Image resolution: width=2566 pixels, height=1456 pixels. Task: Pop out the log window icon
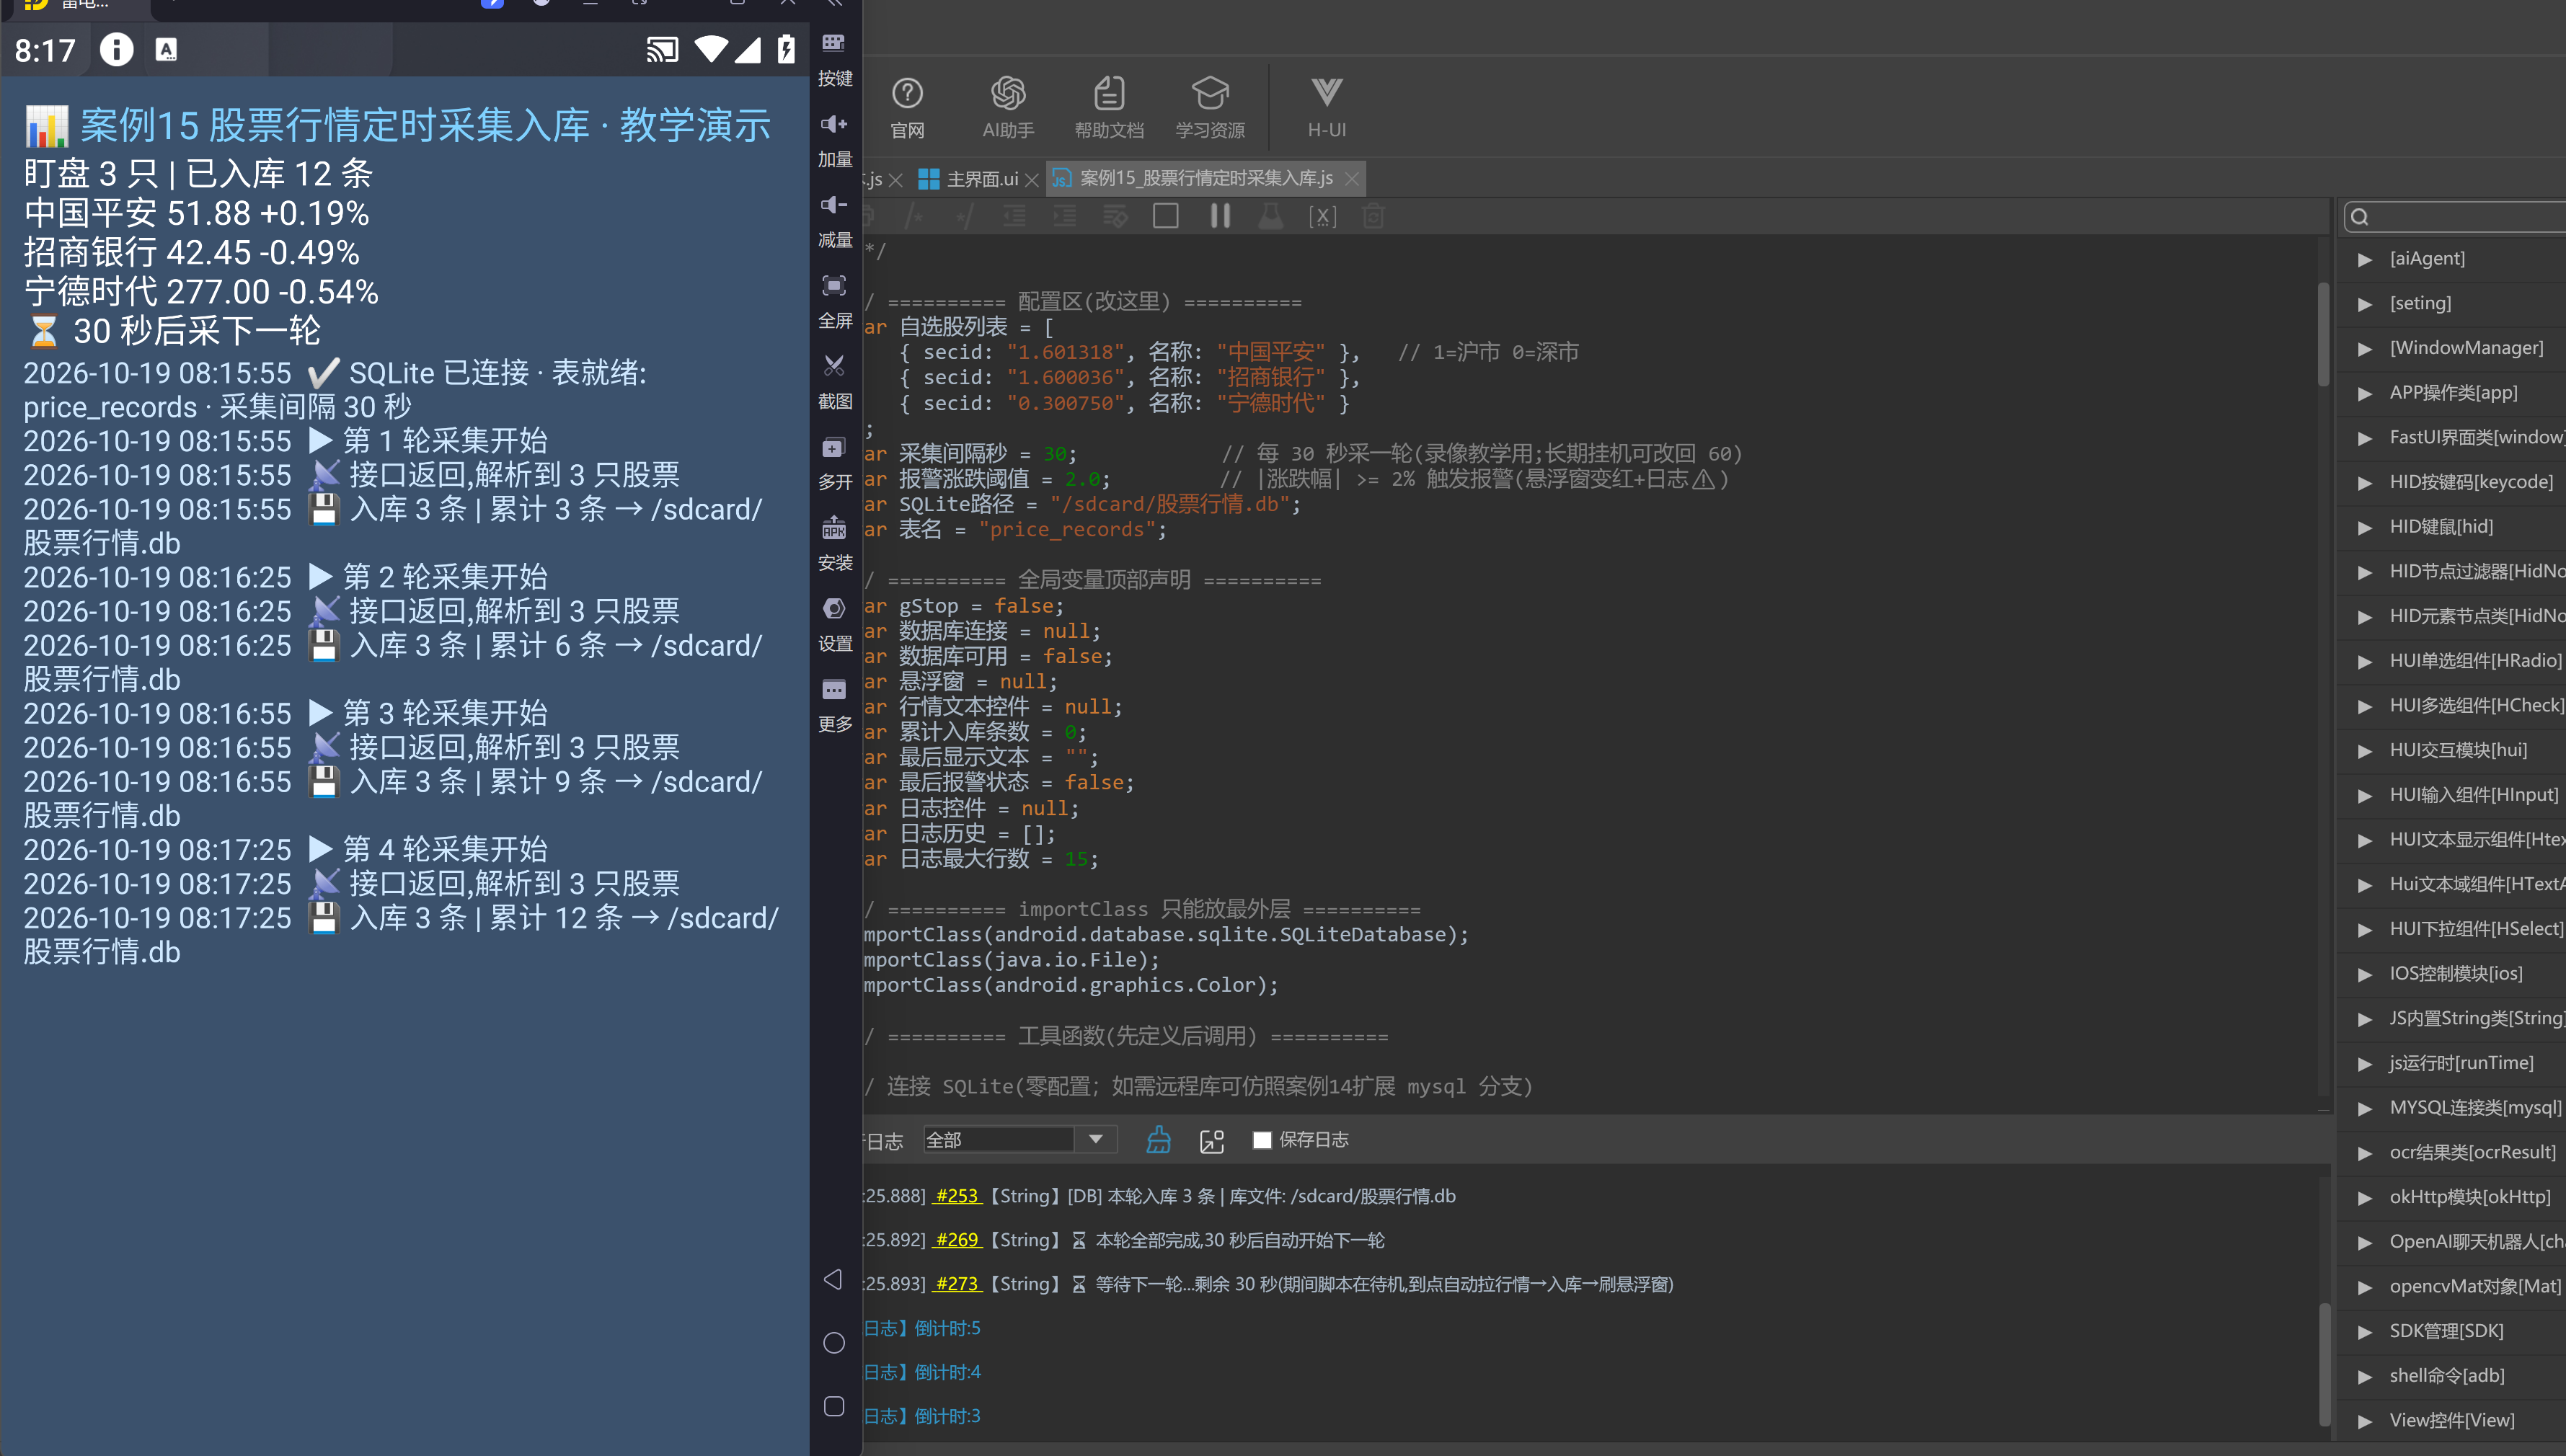click(1211, 1140)
